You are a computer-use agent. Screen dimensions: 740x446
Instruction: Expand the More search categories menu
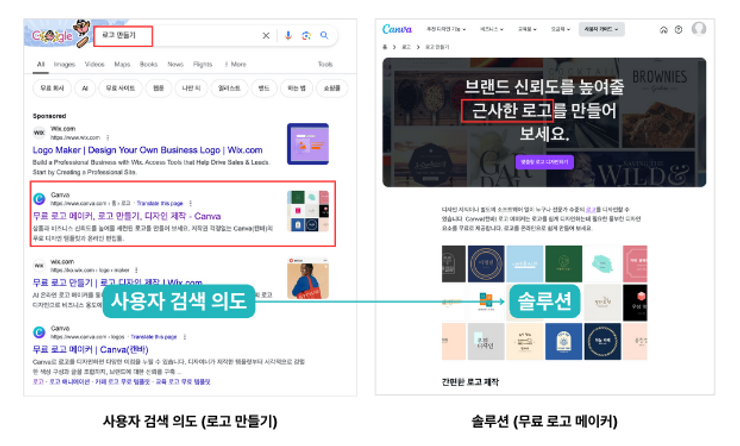pos(235,64)
